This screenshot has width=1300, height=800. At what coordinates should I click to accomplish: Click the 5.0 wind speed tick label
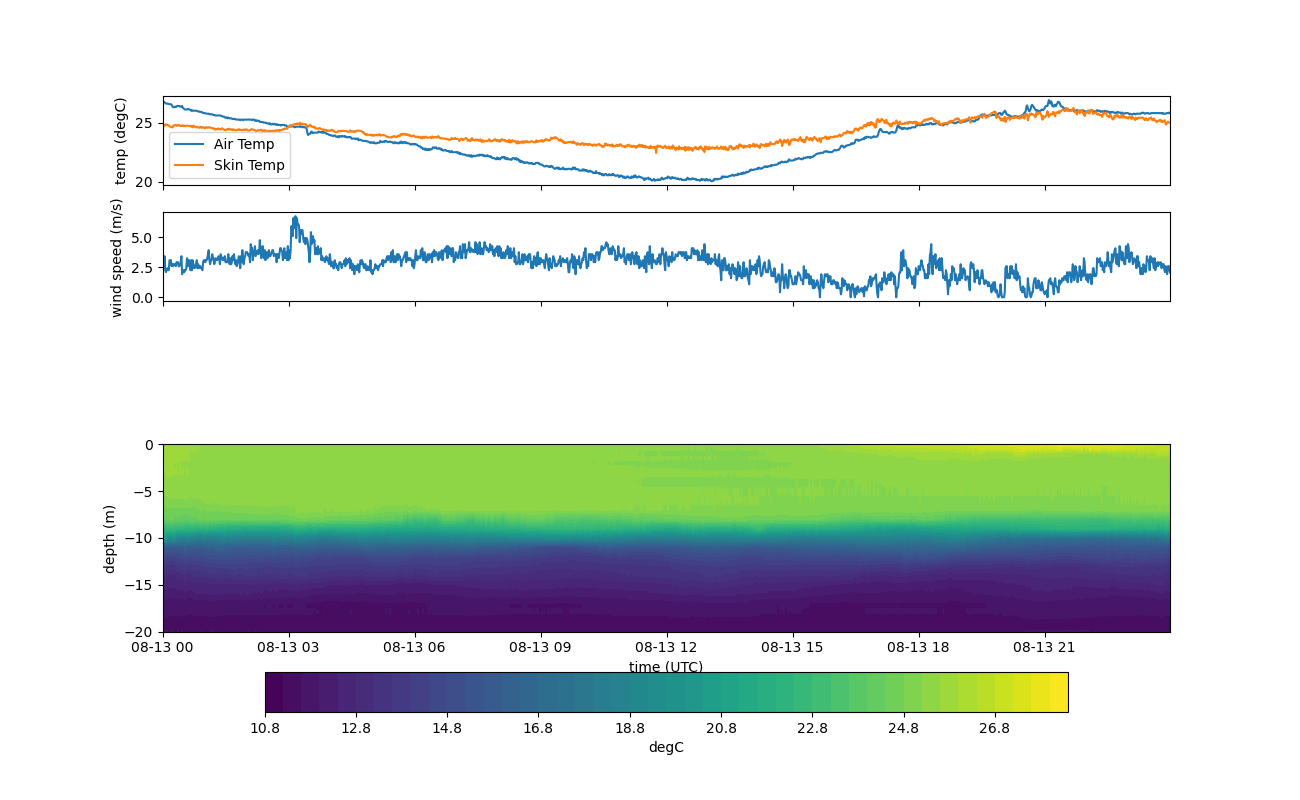pyautogui.click(x=142, y=238)
